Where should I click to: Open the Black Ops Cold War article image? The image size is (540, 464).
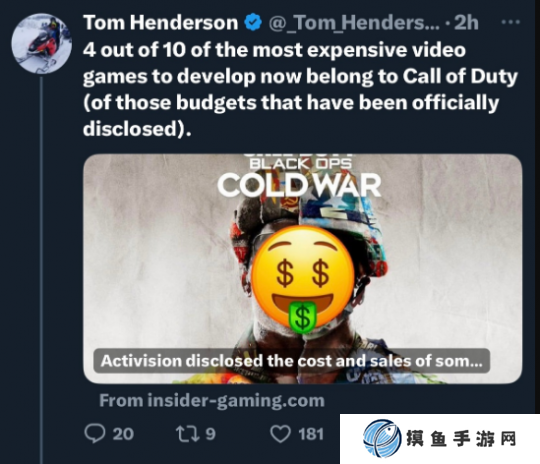coord(303,269)
